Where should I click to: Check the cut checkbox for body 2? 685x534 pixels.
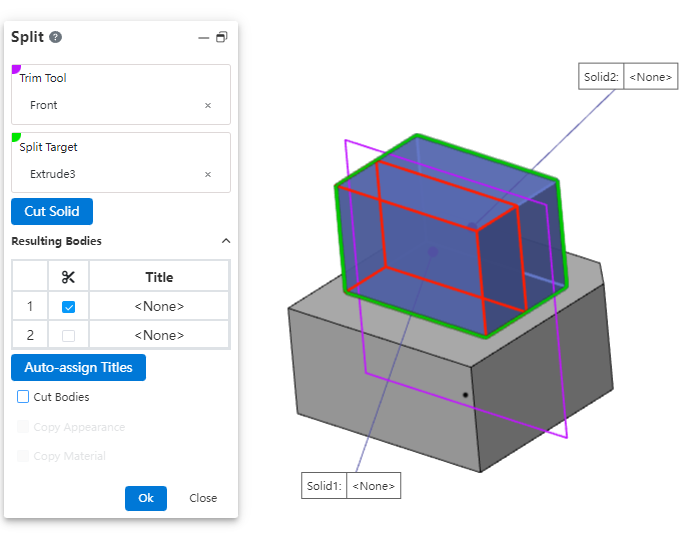coord(68,336)
